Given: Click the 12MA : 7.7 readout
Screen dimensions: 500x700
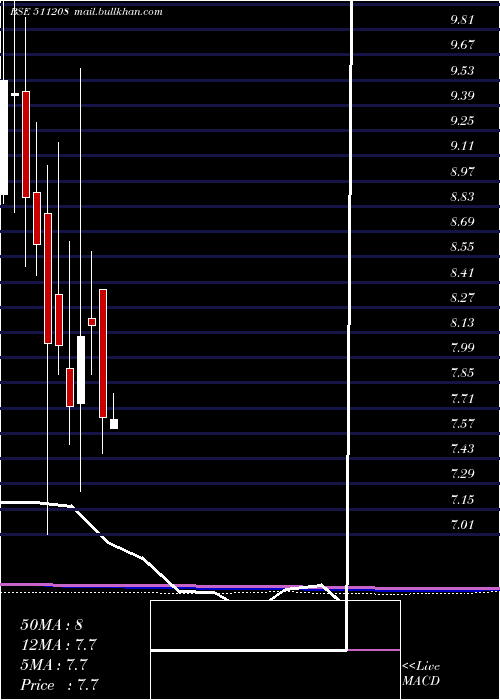Looking at the screenshot, I should [58, 645].
